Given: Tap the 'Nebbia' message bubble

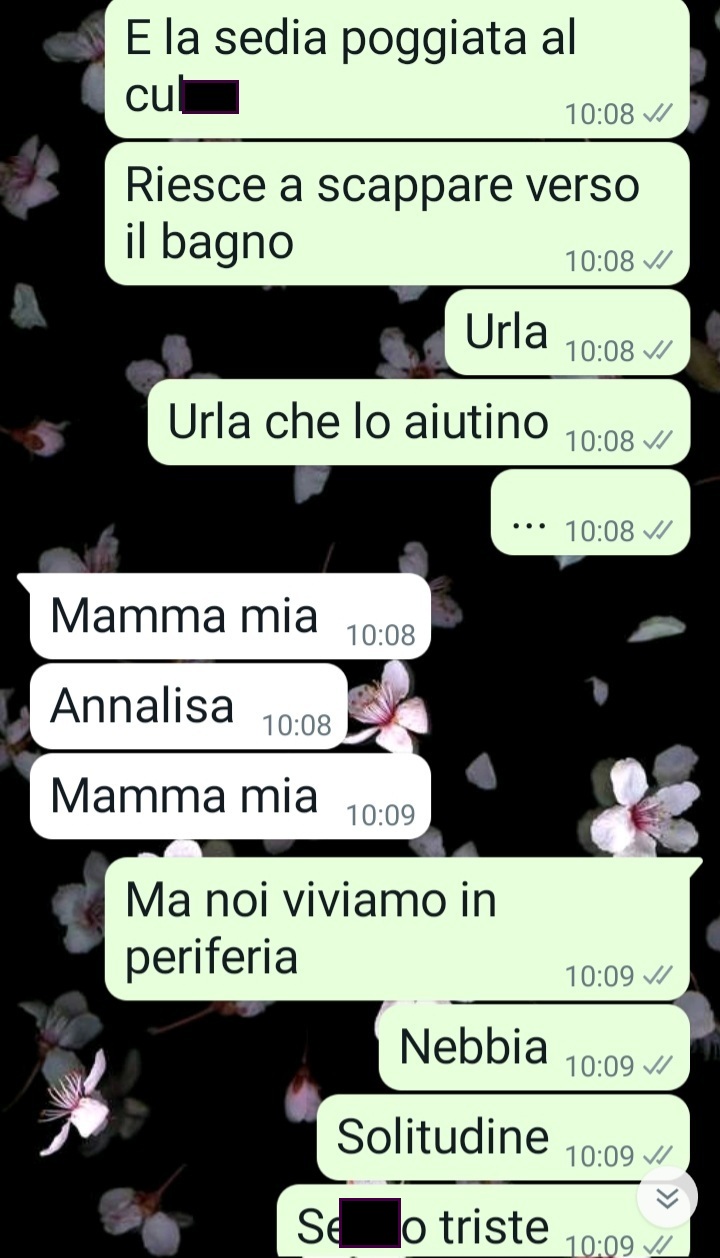Looking at the screenshot, I should coord(534,1048).
